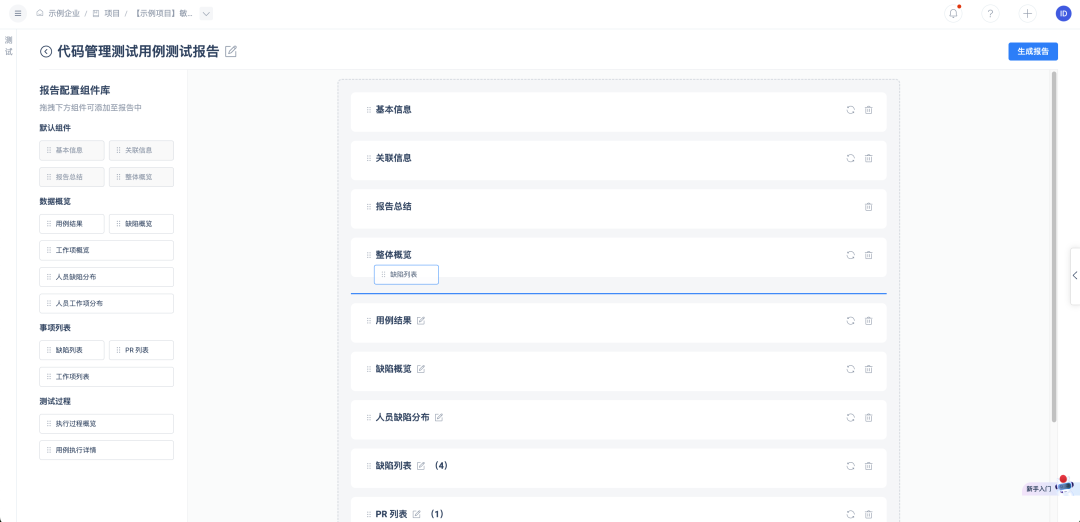Image resolution: width=1080 pixels, height=522 pixels.
Task: Click the back arrow beside report title
Action: [x=46, y=51]
